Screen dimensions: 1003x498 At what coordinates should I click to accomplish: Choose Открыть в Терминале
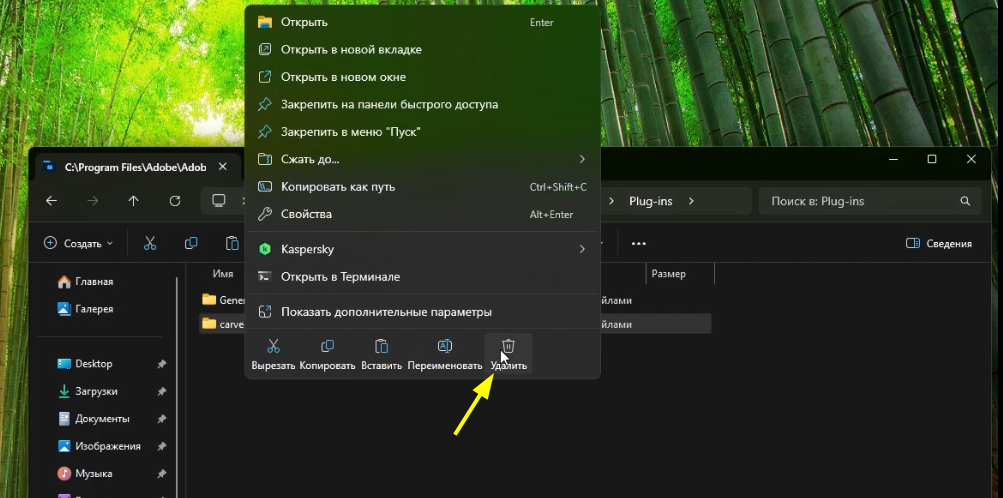422,277
